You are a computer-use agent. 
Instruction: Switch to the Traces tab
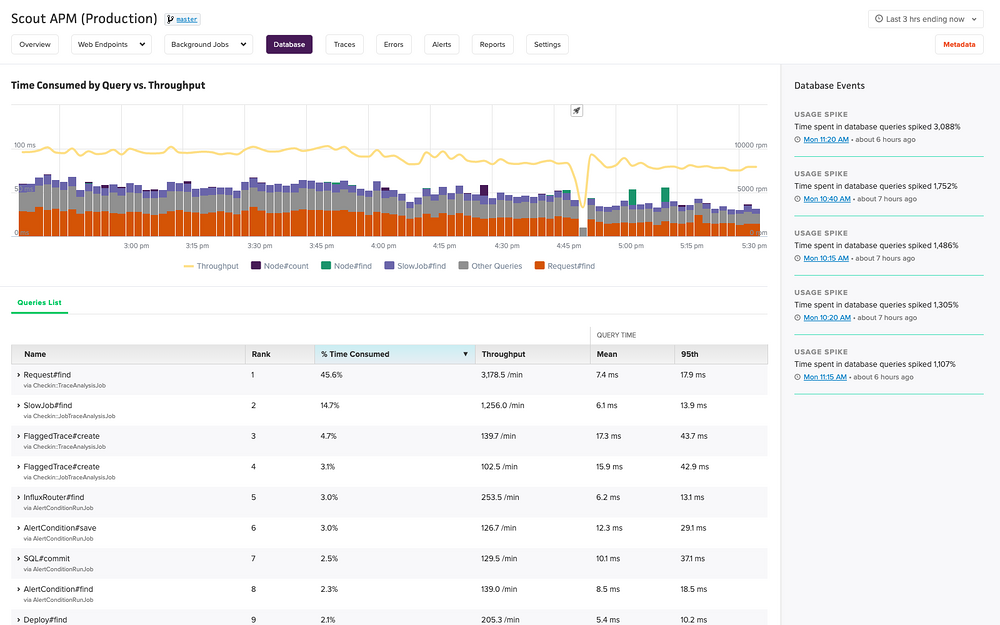coord(344,45)
